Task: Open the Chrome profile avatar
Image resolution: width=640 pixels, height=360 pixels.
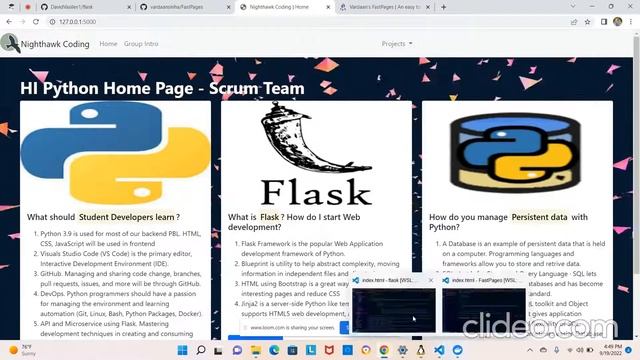Action: [617, 22]
